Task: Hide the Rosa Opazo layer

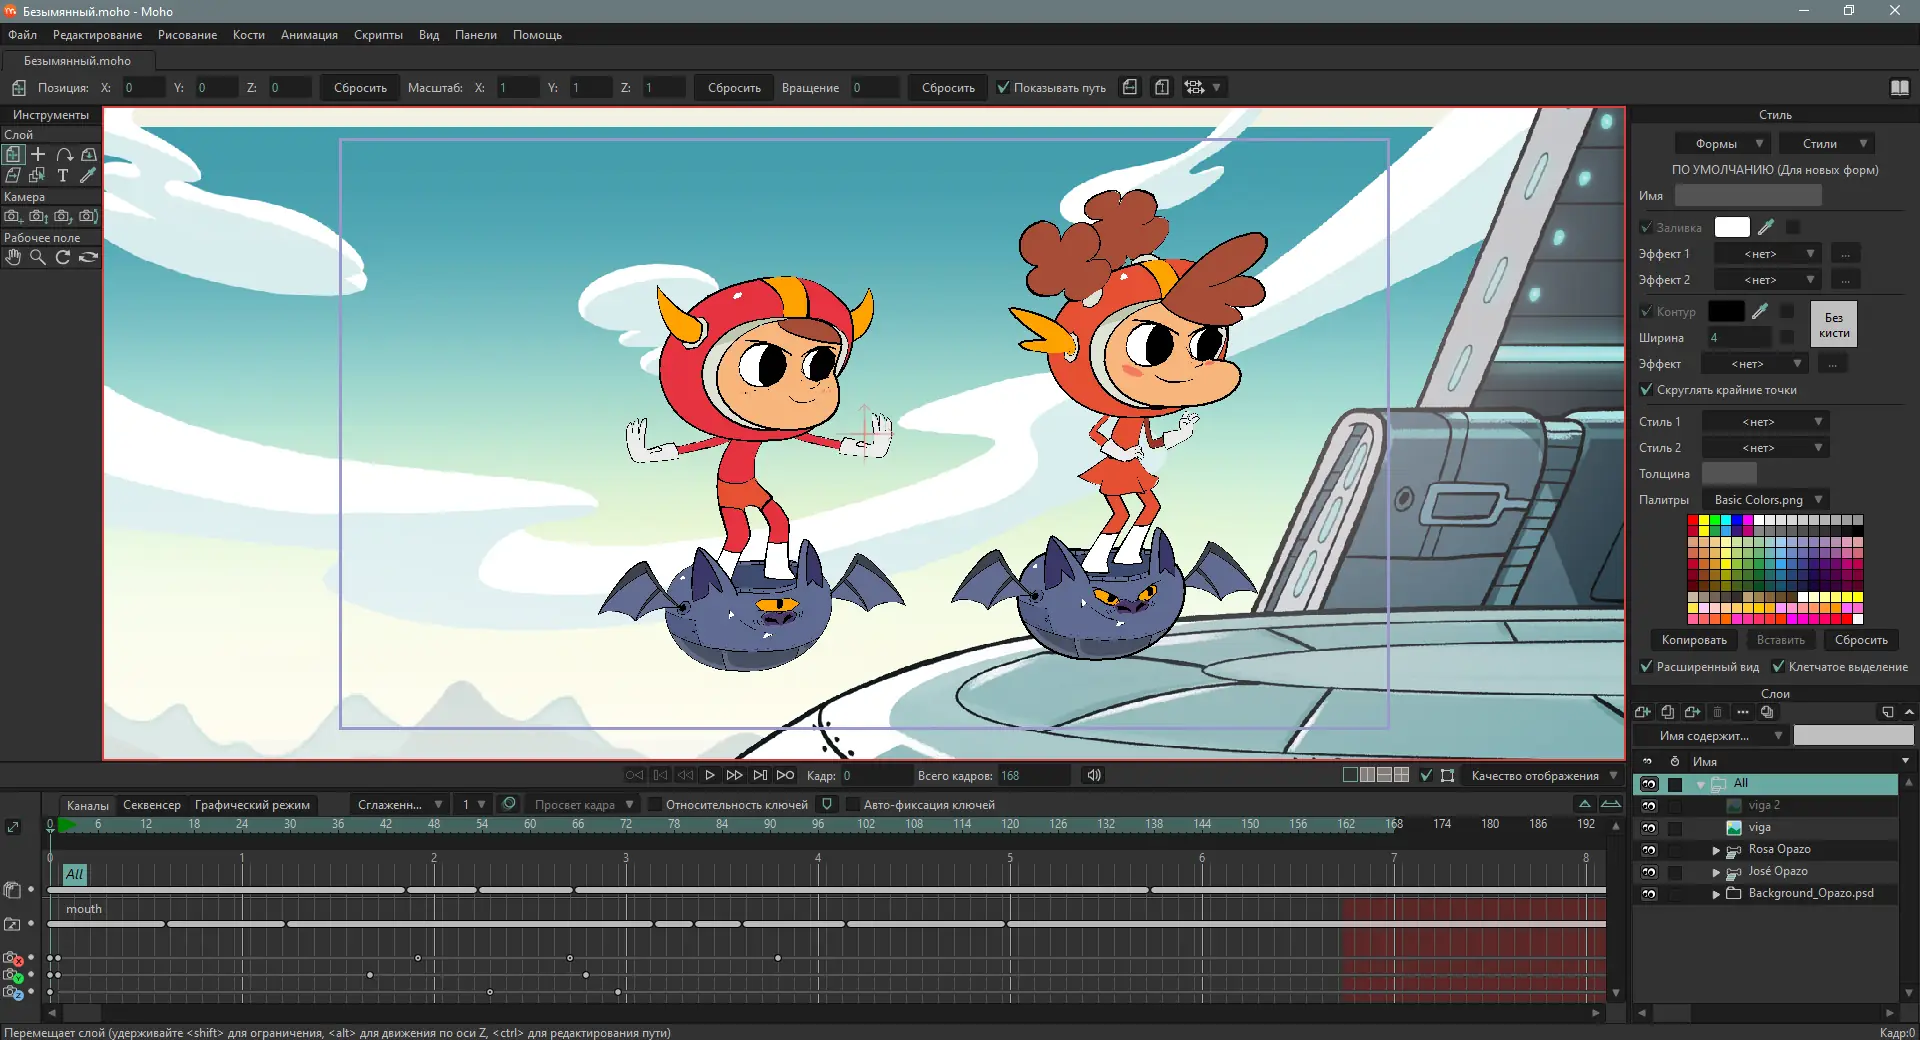Action: 1649,850
